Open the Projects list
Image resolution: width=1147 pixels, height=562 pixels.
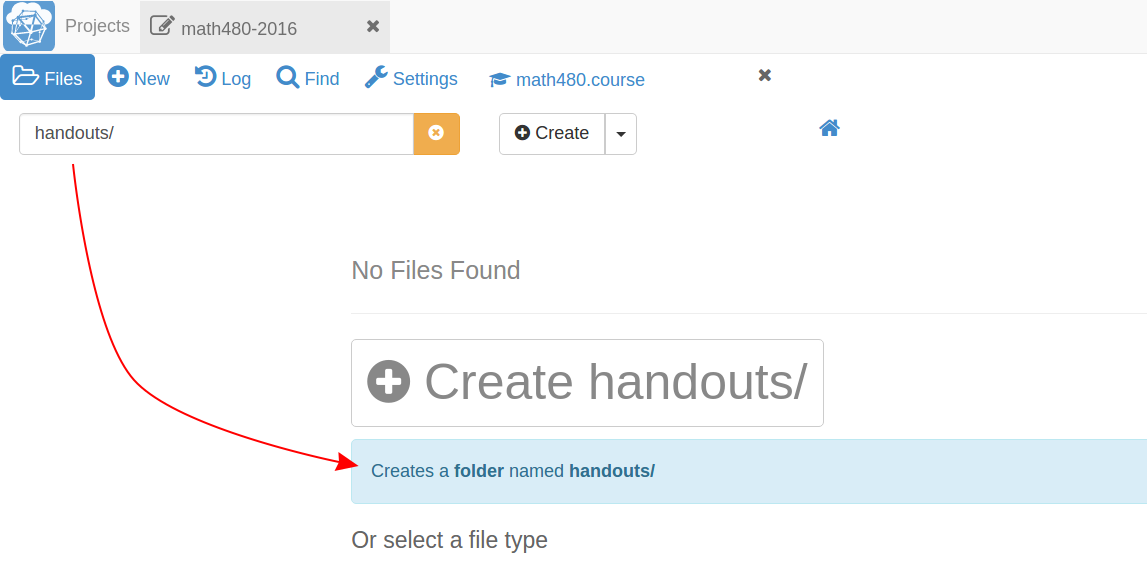pos(97,26)
